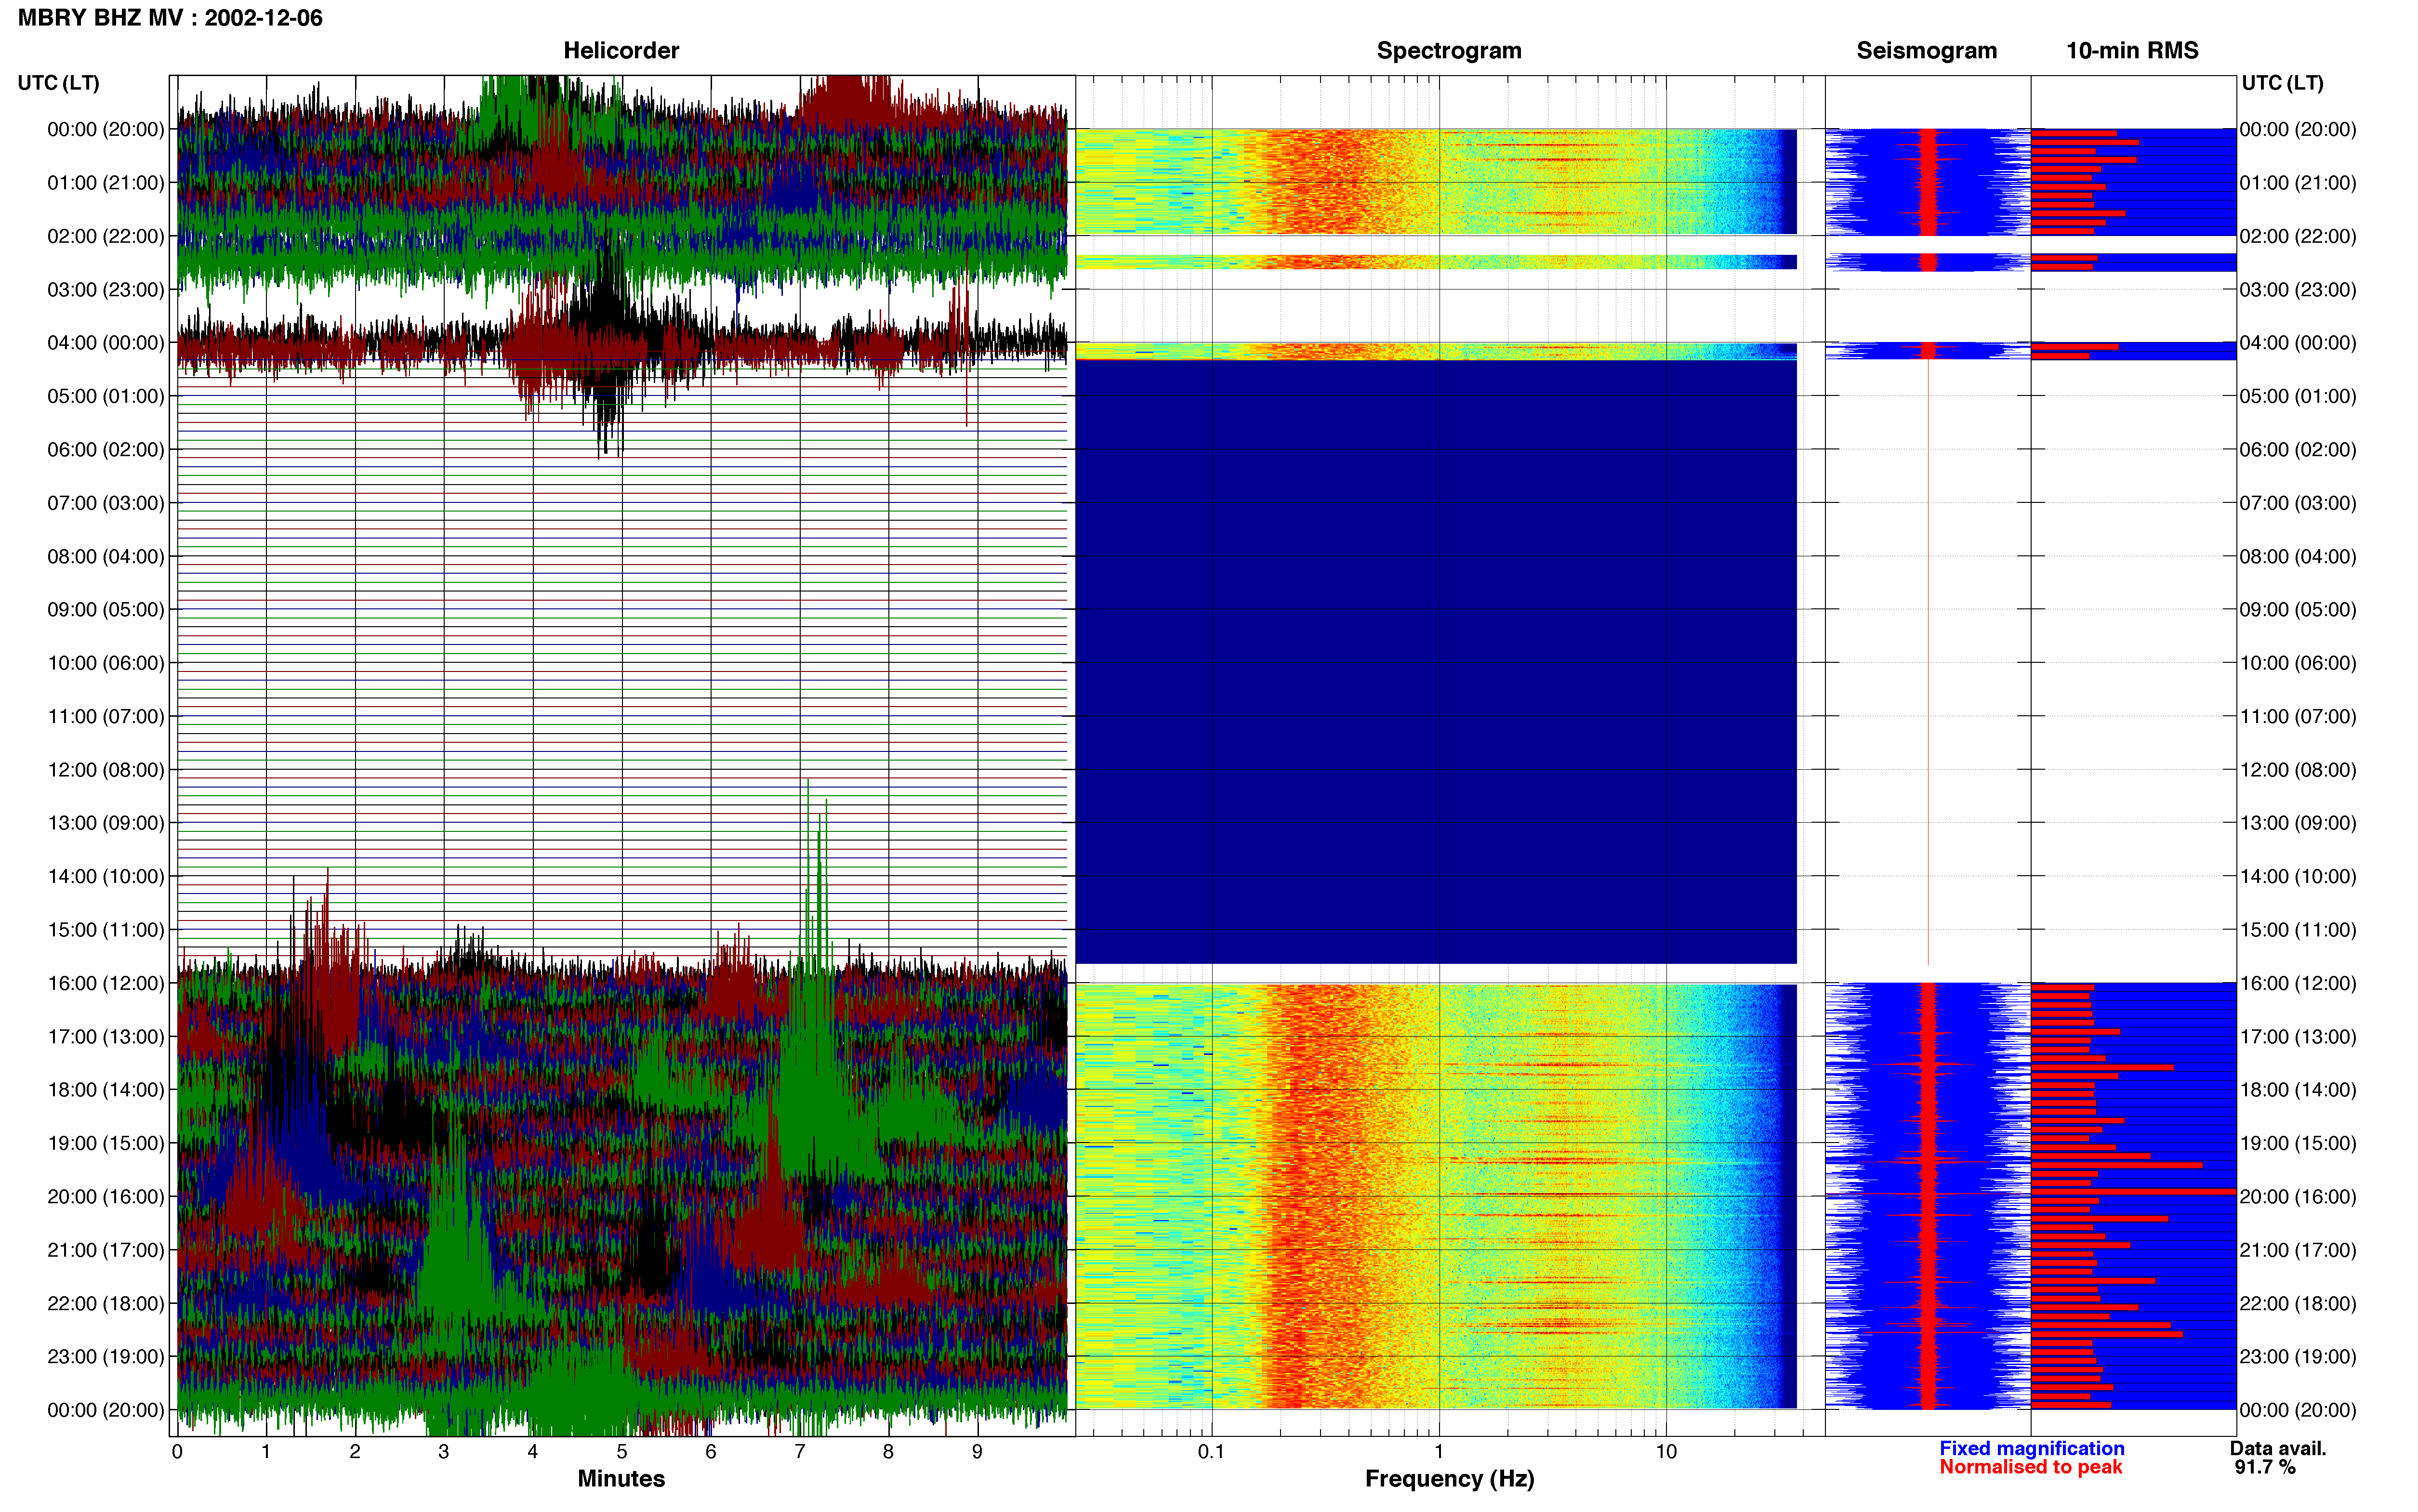Click the left '07:00 (03:00)' time label
The height and width of the screenshot is (1512, 2418).
tap(106, 503)
